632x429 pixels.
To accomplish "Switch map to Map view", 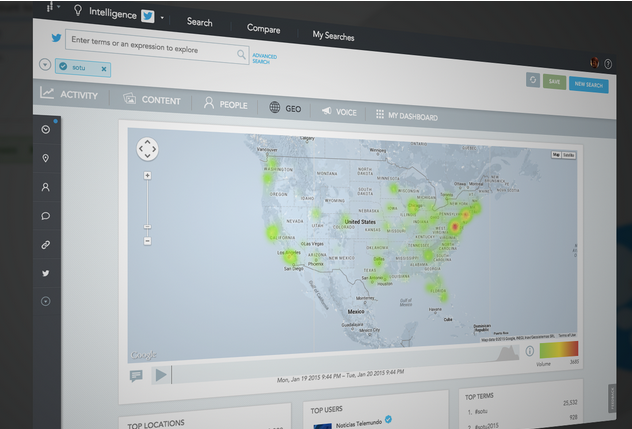I will tap(556, 155).
